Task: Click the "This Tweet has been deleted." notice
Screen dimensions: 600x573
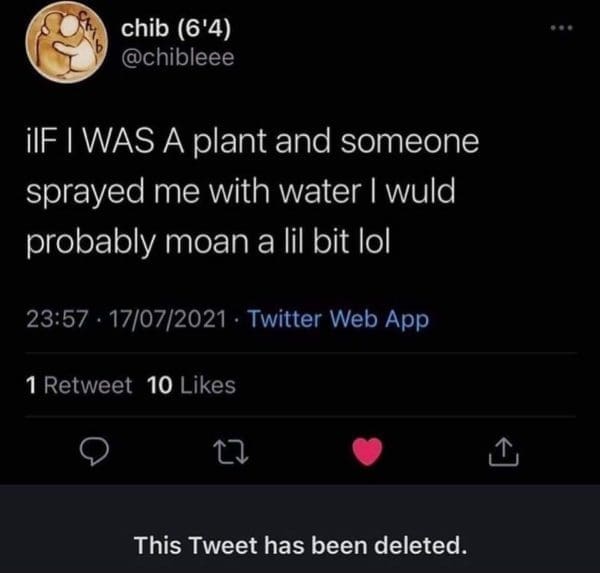Action: click(302, 546)
